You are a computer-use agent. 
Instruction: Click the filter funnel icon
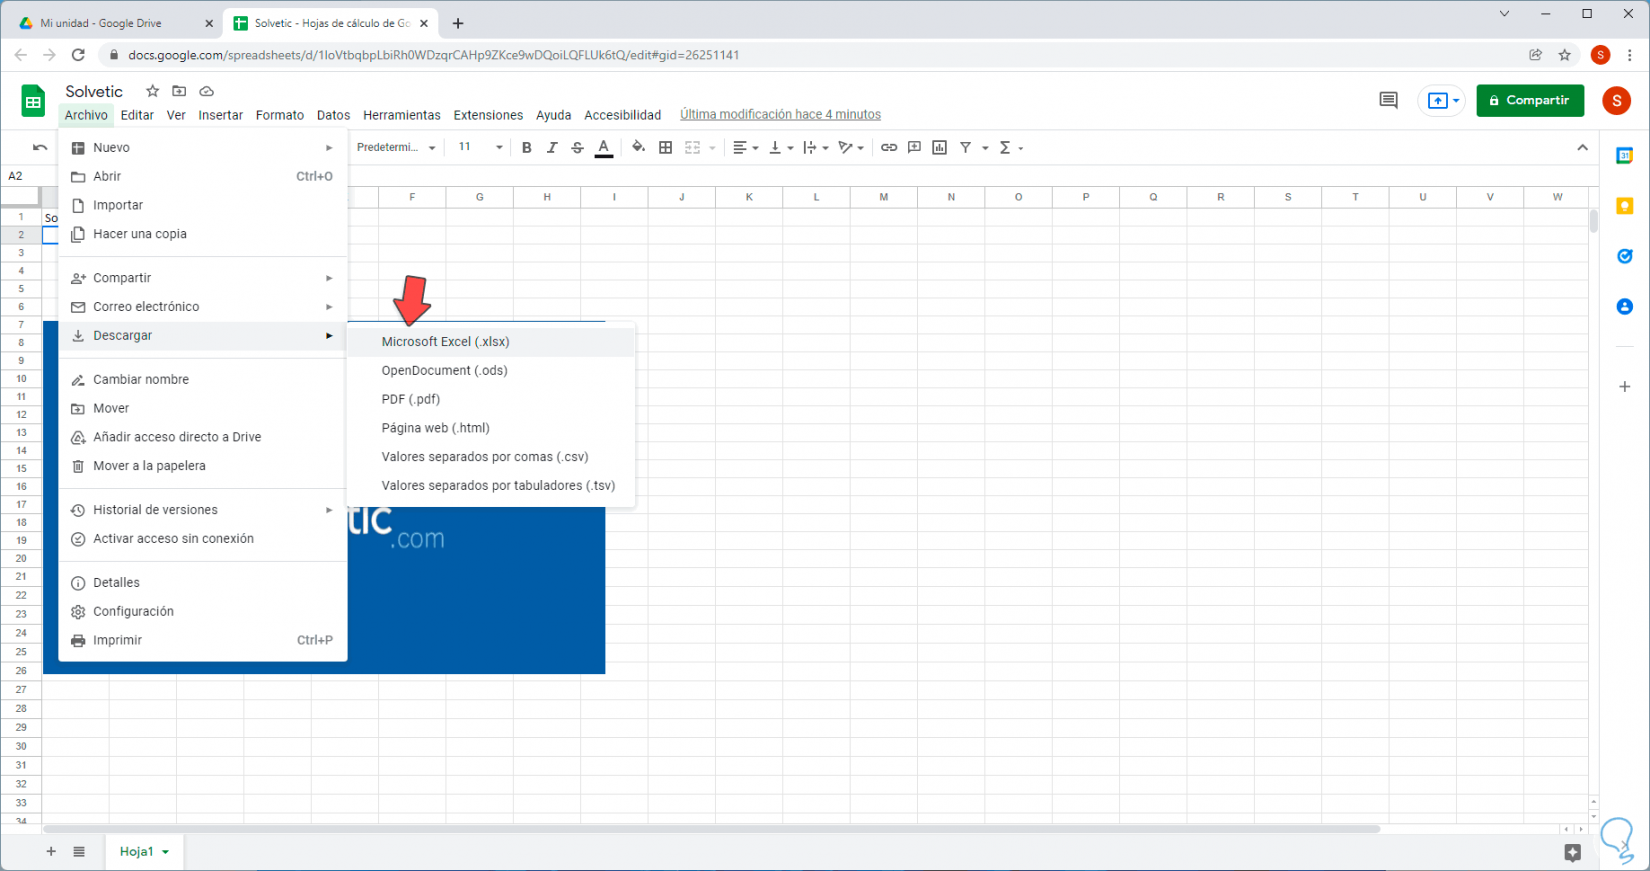tap(966, 148)
